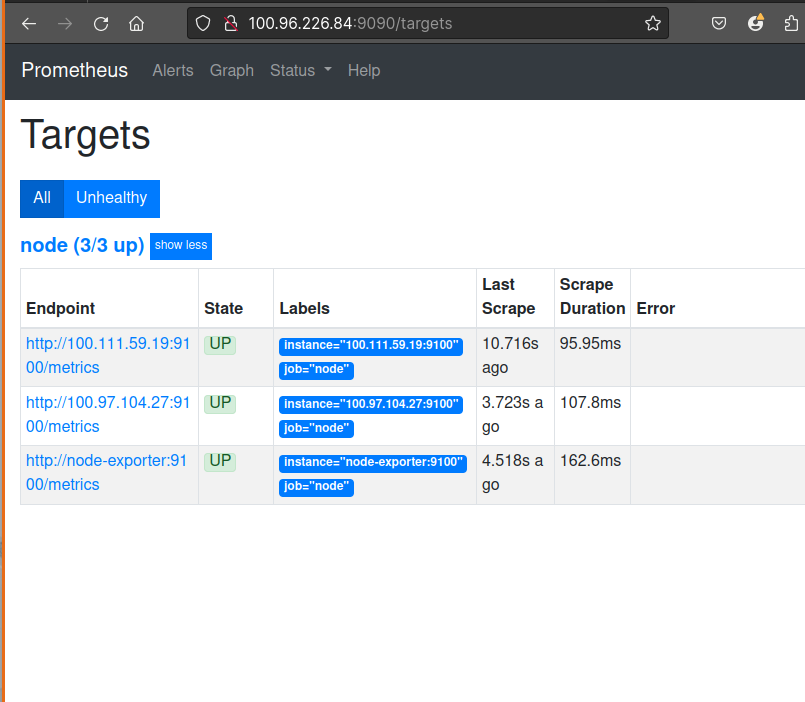
Task: Click the Labels column header
Action: [x=304, y=309]
